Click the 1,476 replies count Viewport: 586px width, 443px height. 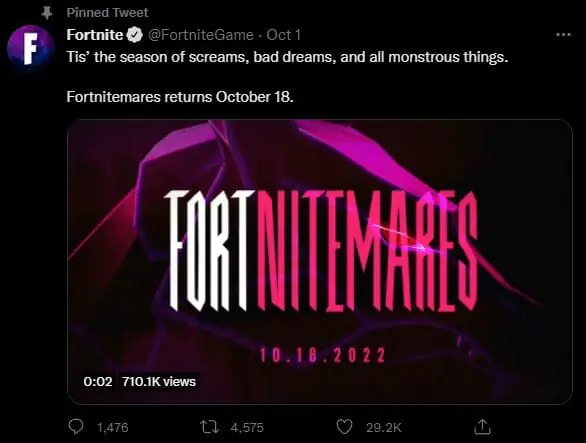[x=112, y=427]
